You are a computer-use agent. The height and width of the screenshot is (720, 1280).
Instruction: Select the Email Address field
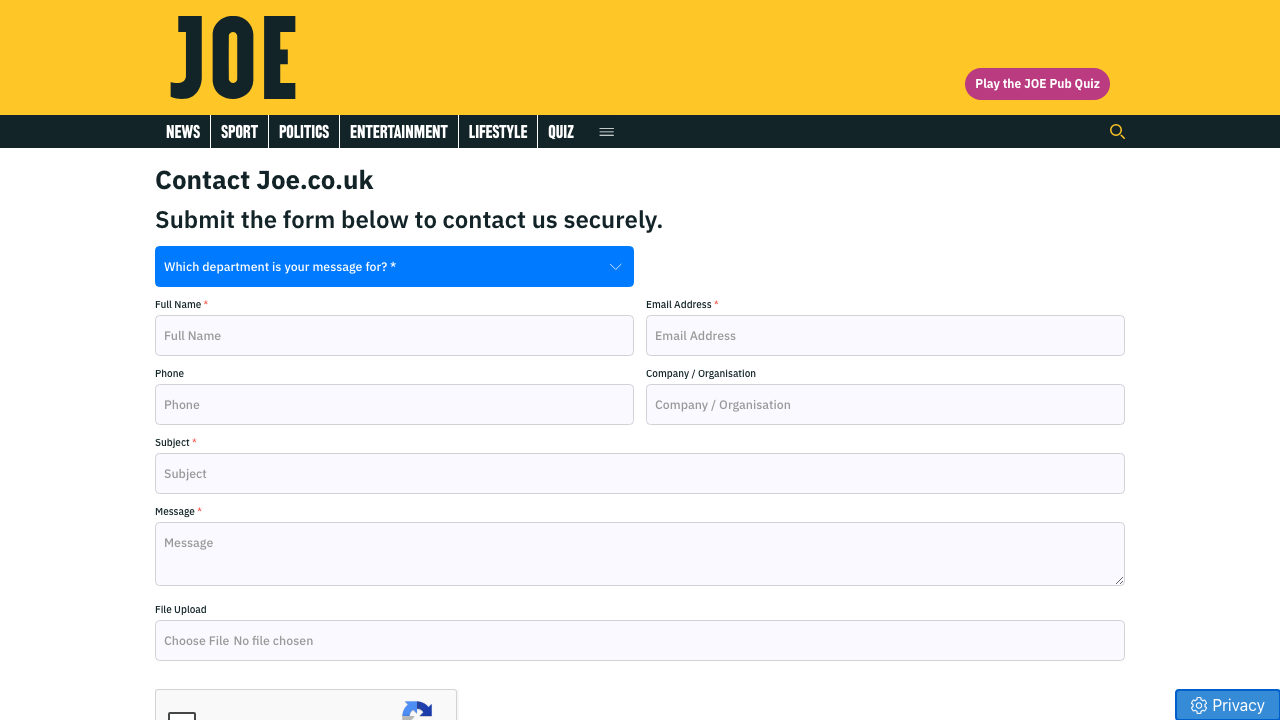tap(884, 335)
